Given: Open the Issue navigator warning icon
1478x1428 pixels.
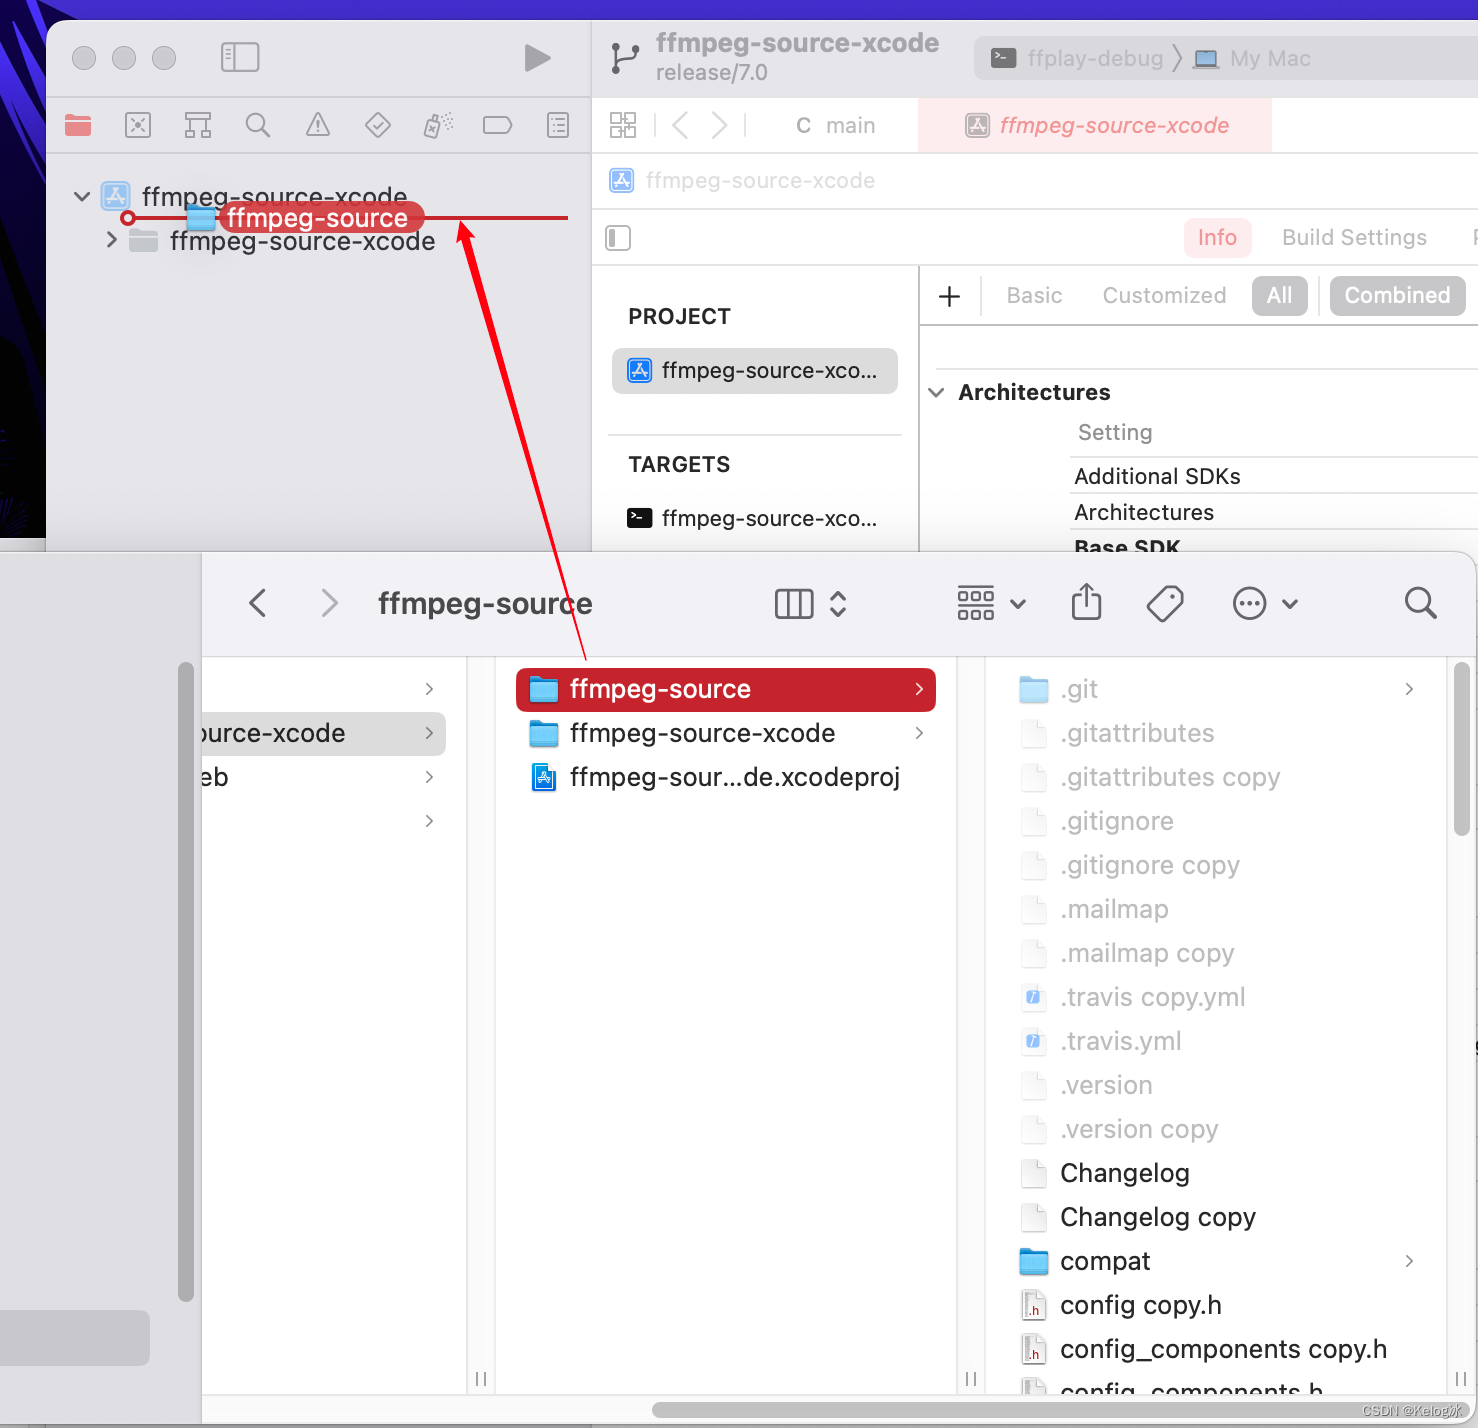Looking at the screenshot, I should pos(318,125).
